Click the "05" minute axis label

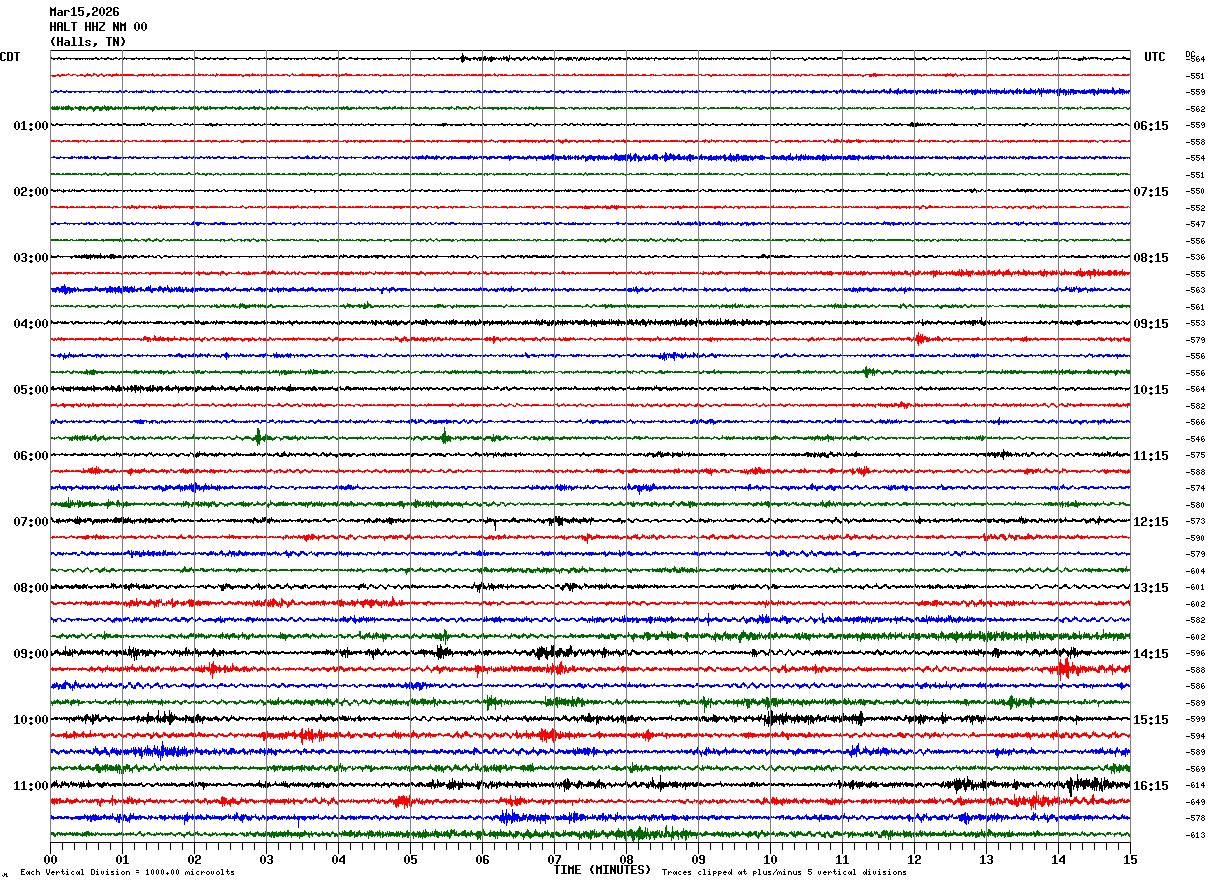click(410, 859)
